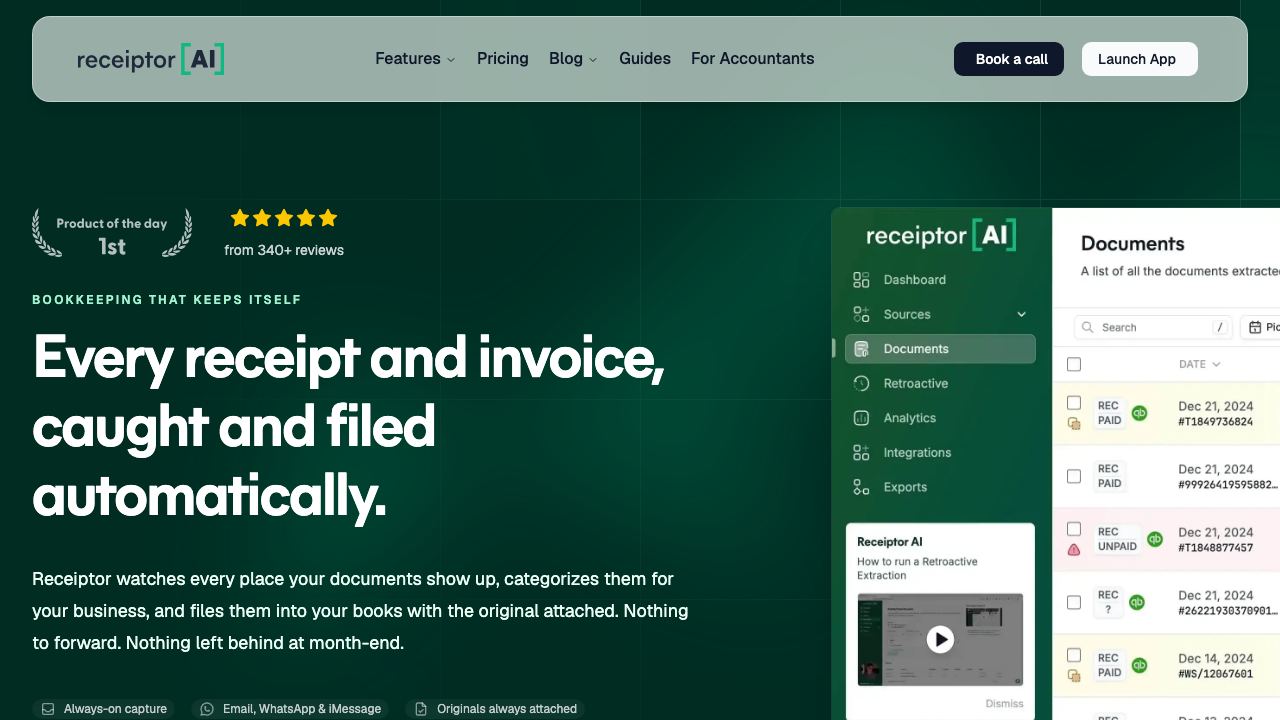
Task: Tick the select-all checkbox in the table header
Action: click(1074, 364)
